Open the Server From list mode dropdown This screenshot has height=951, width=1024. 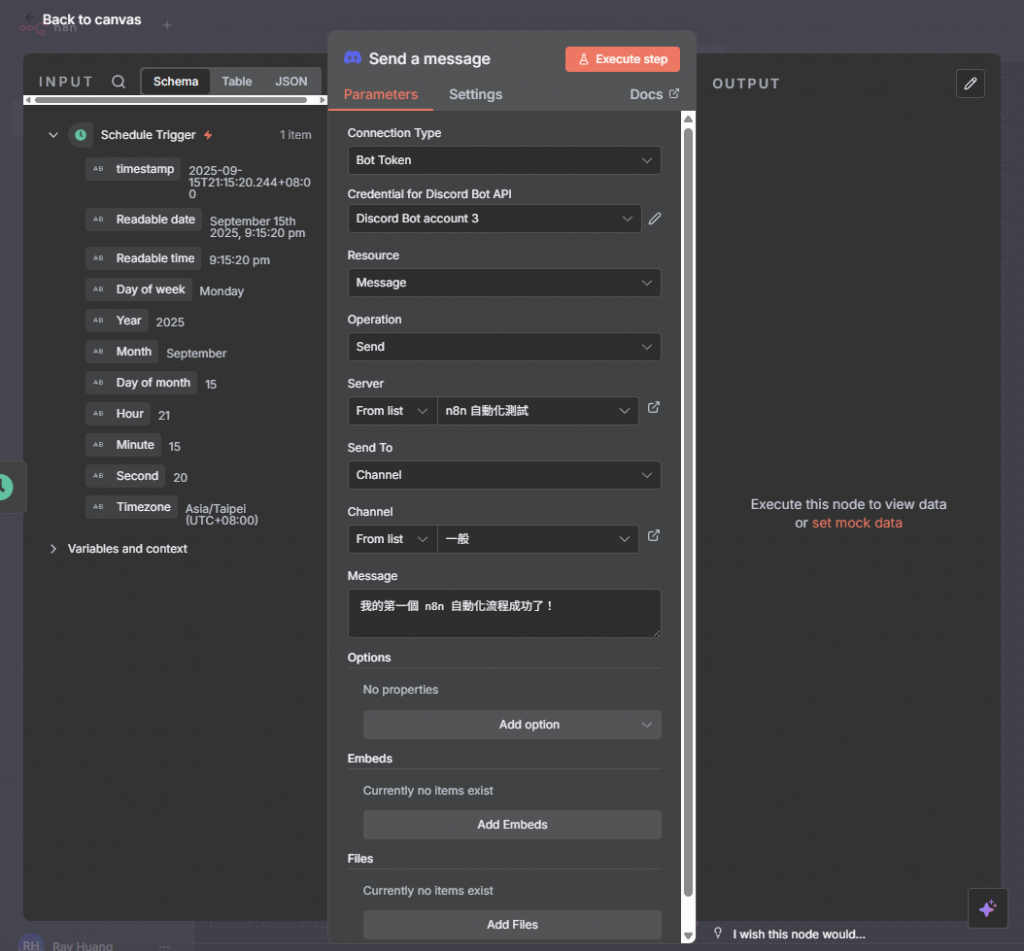[x=392, y=411]
